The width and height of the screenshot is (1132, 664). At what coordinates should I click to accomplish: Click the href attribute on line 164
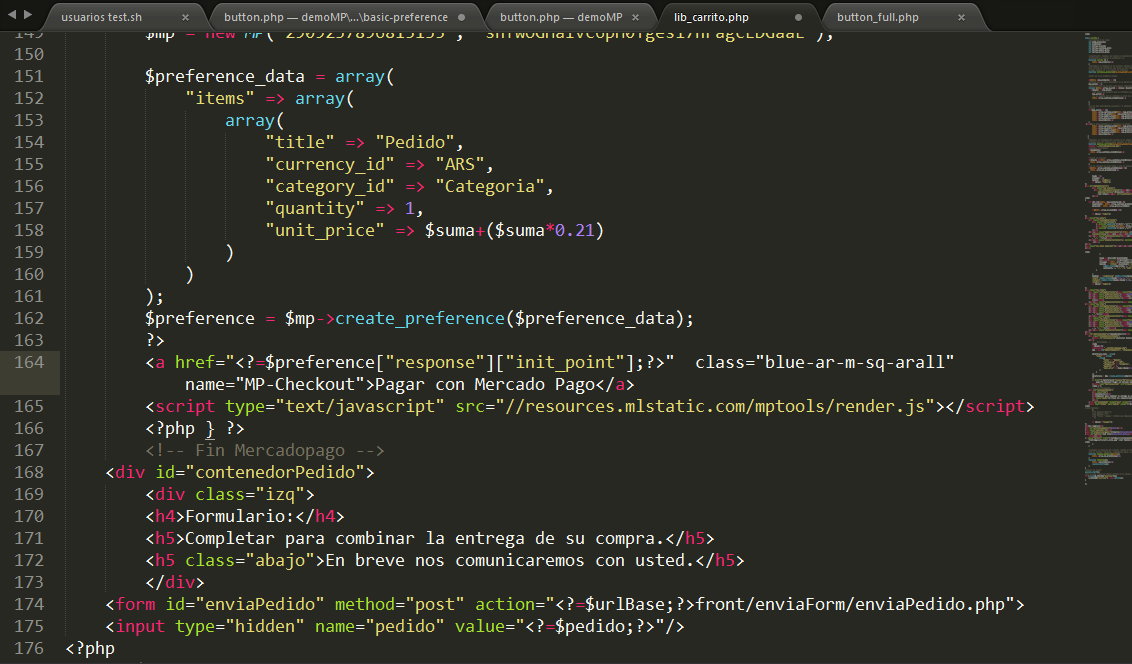(194, 362)
